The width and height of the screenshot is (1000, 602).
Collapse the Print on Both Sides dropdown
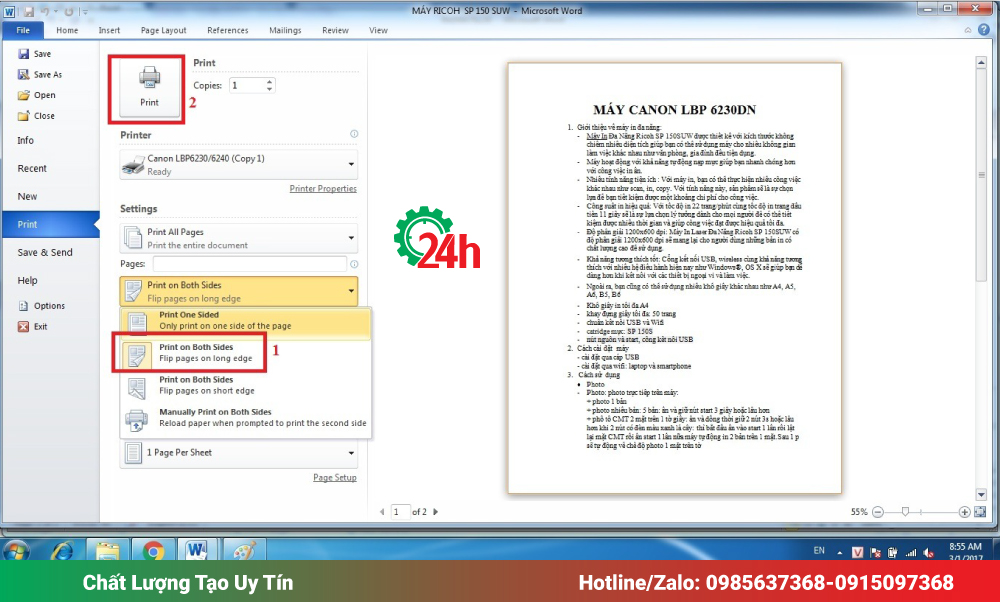click(x=239, y=291)
